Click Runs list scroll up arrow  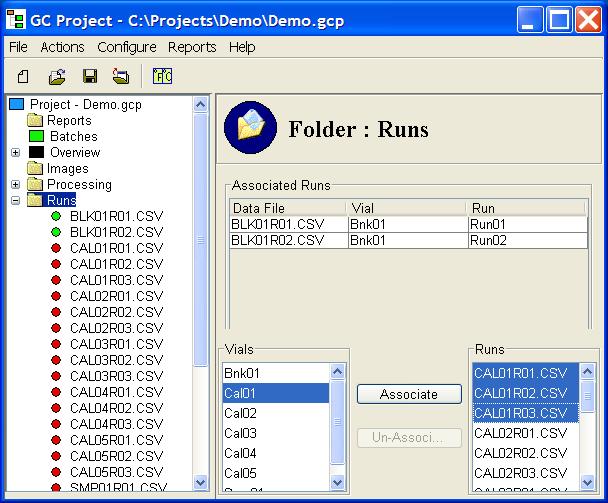[x=587, y=372]
